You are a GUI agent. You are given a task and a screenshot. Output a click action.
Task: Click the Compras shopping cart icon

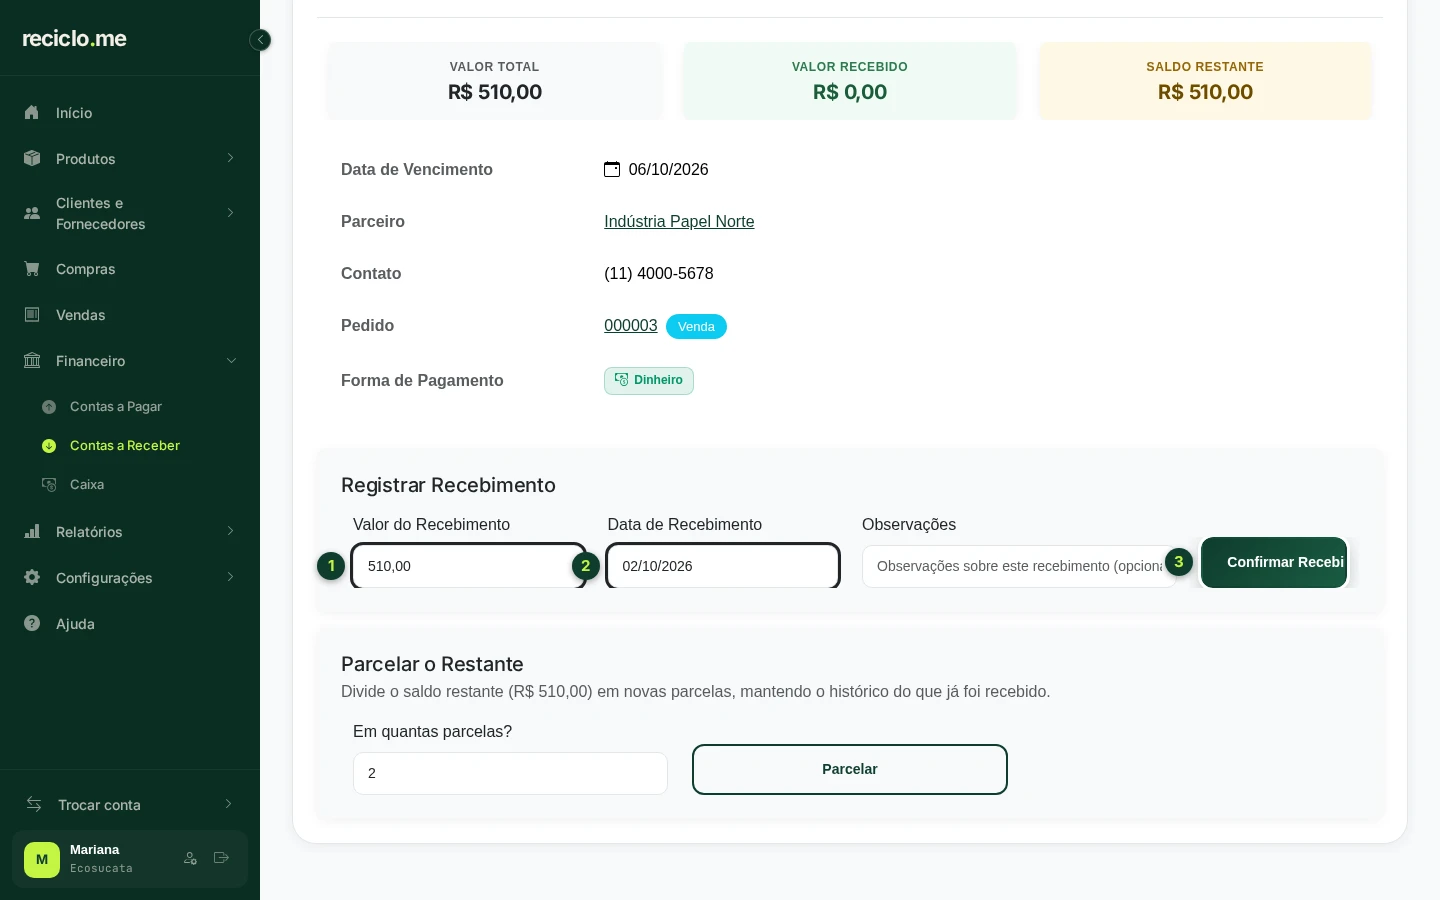(32, 269)
